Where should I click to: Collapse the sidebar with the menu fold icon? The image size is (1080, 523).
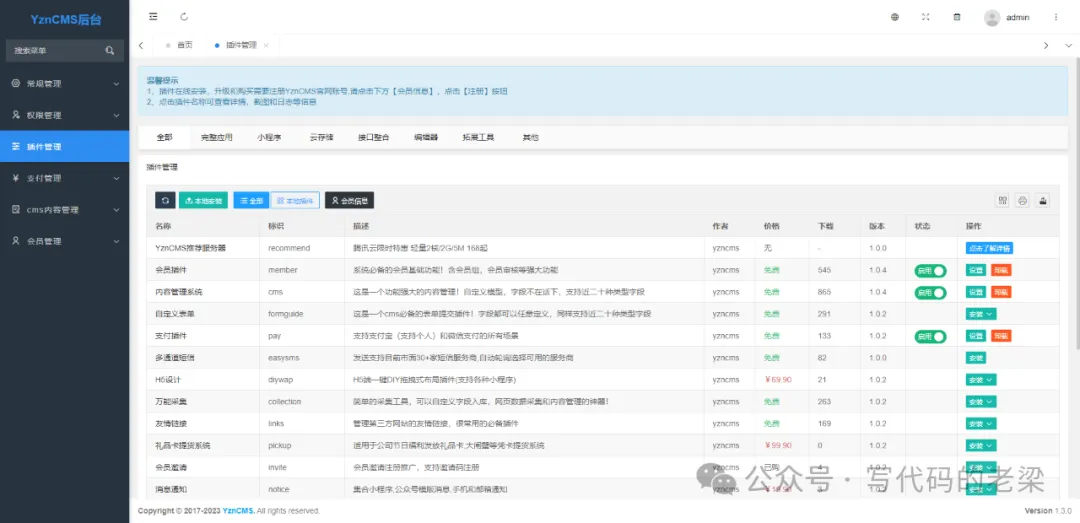153,17
